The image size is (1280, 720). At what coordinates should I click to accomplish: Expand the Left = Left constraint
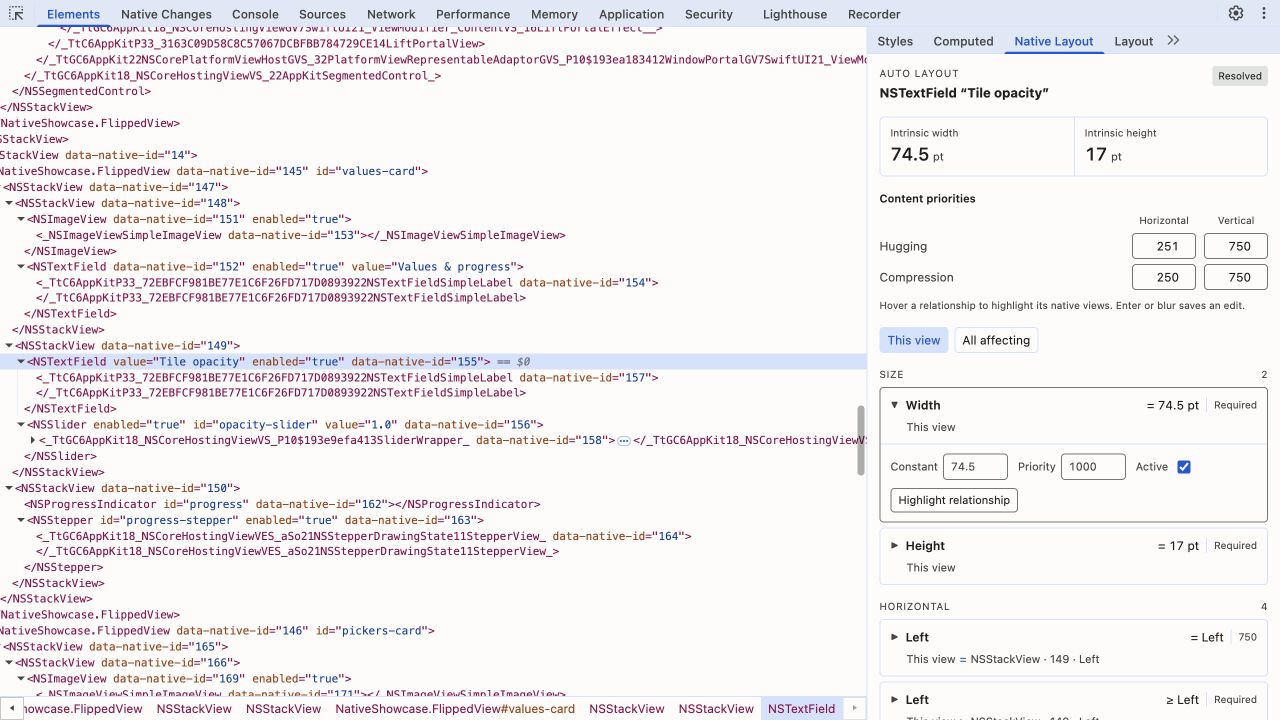coord(895,637)
